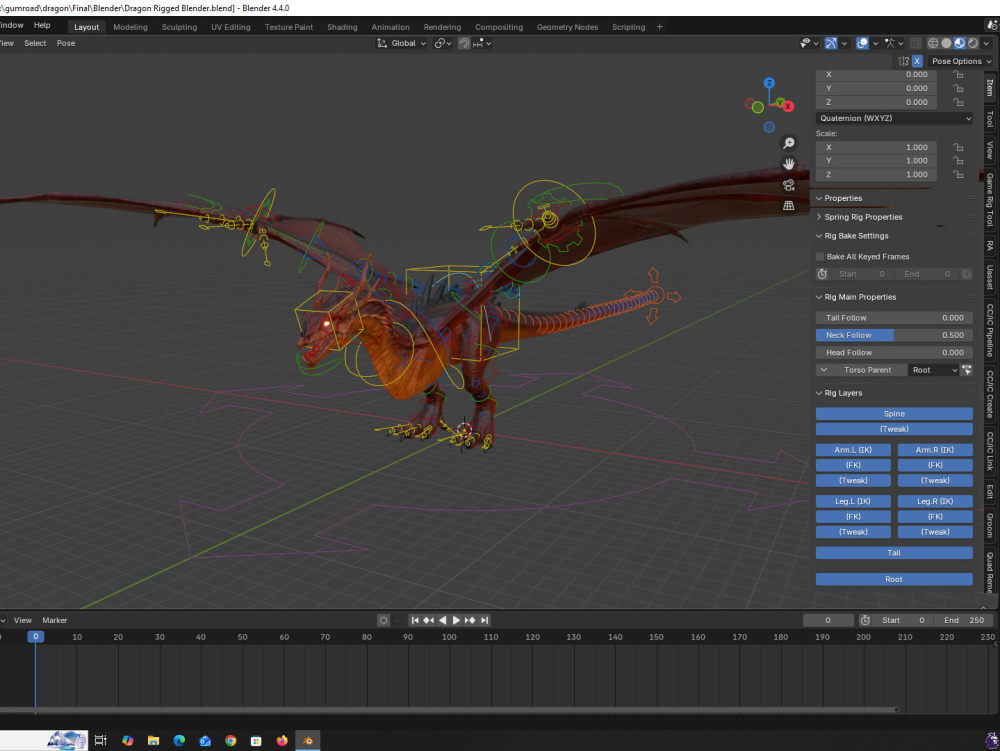This screenshot has width=1000, height=751.
Task: Select material preview shading mode
Action: point(960,43)
